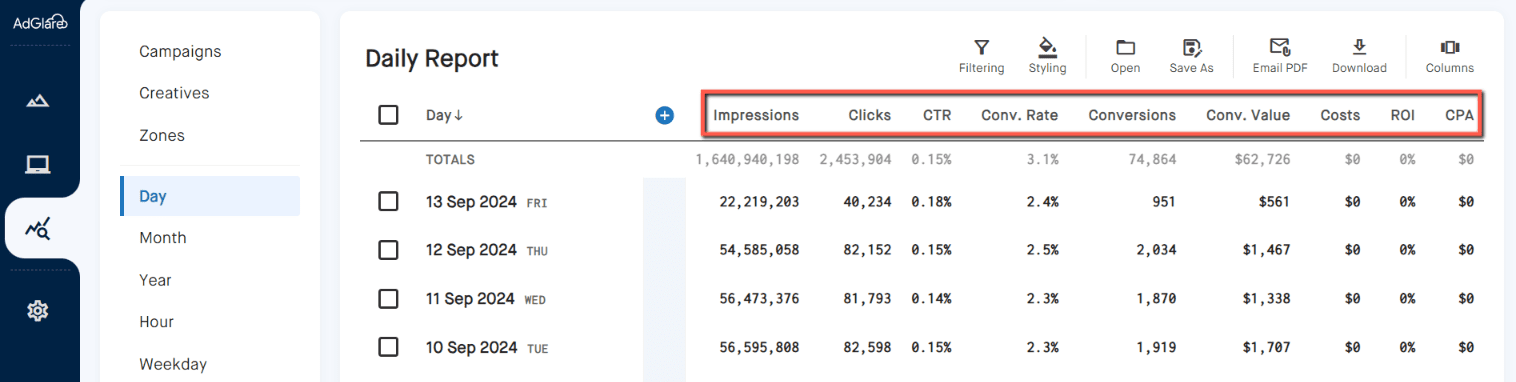Click the 12 Sep 2024 date
This screenshot has width=1516, height=382.
coord(471,250)
